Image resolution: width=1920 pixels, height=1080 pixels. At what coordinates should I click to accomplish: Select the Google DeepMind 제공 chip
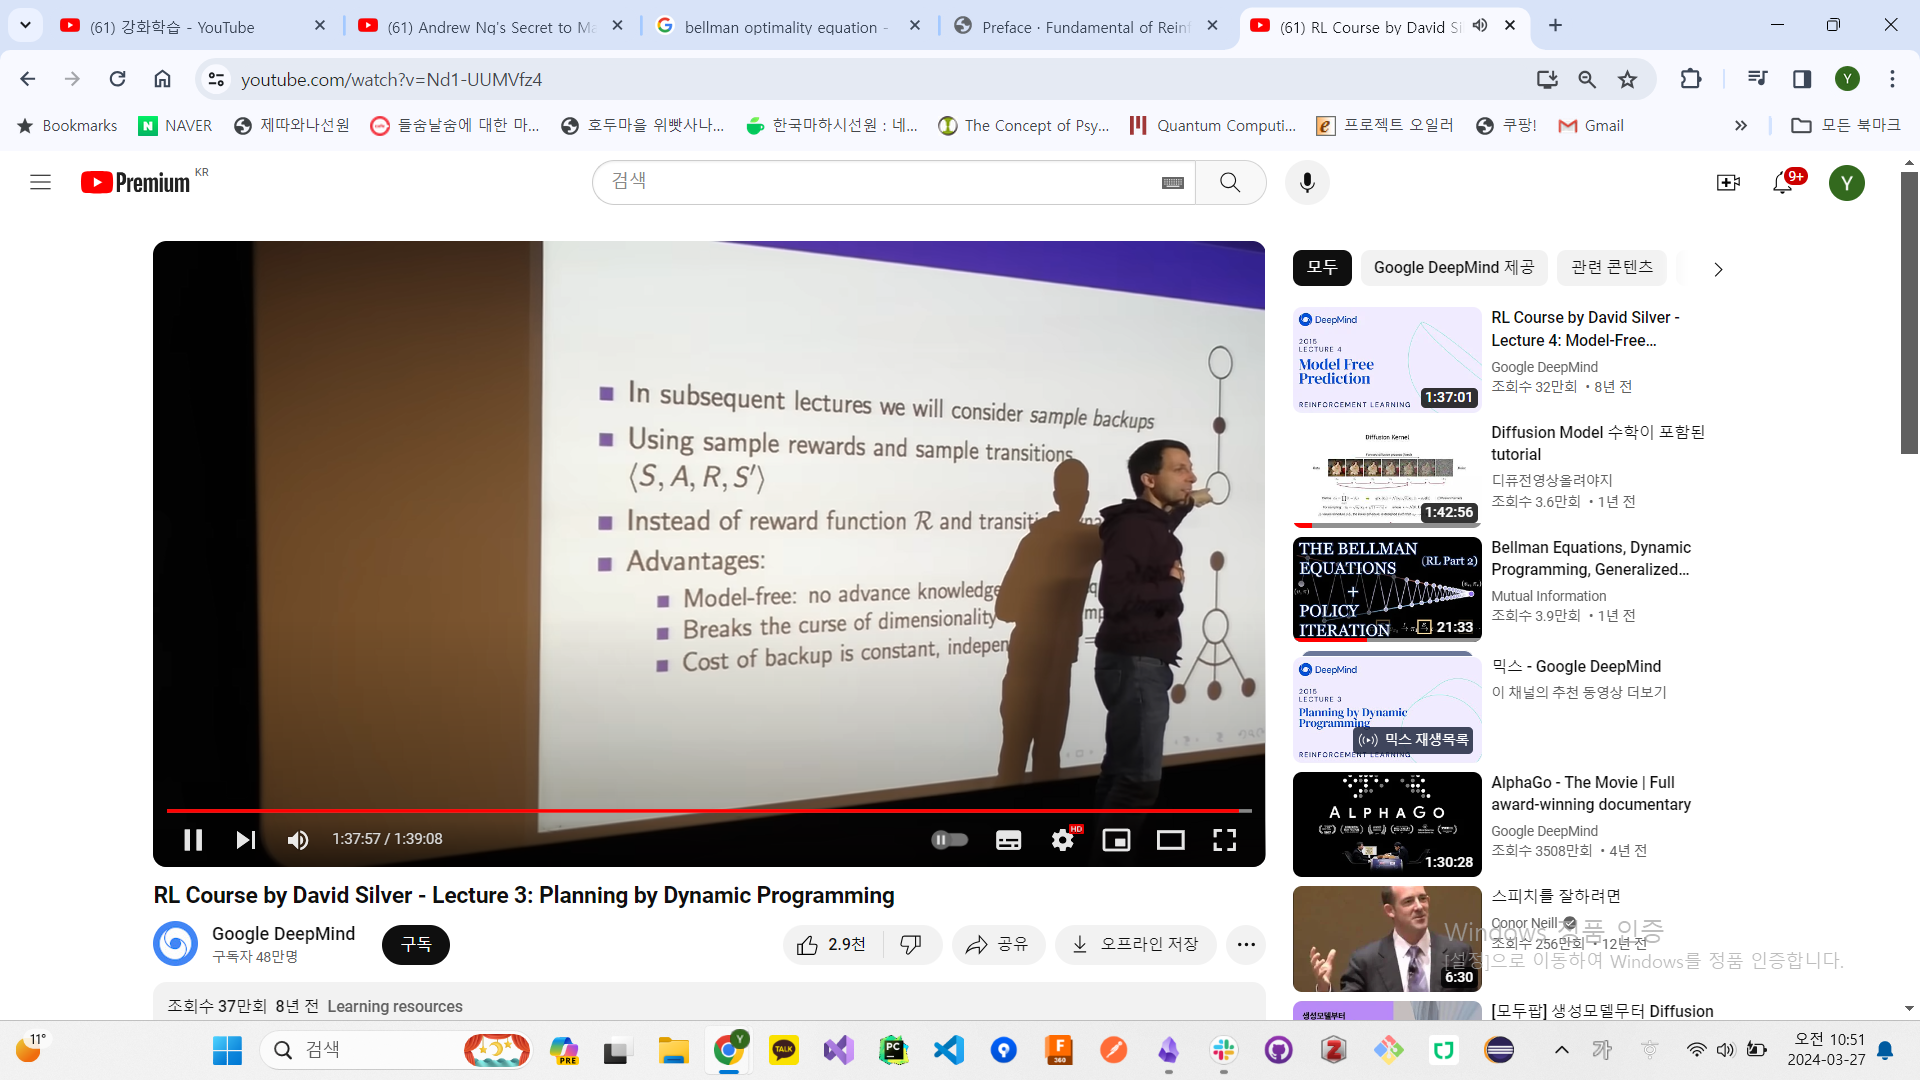[x=1453, y=267]
